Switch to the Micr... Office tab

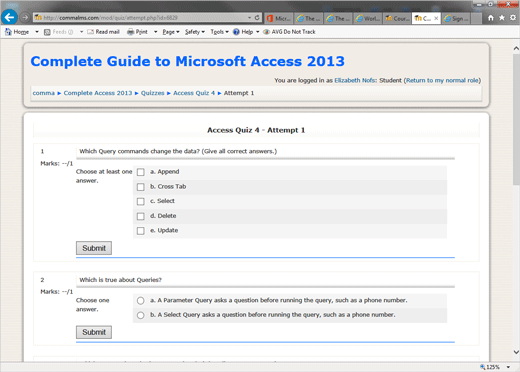[x=279, y=18]
